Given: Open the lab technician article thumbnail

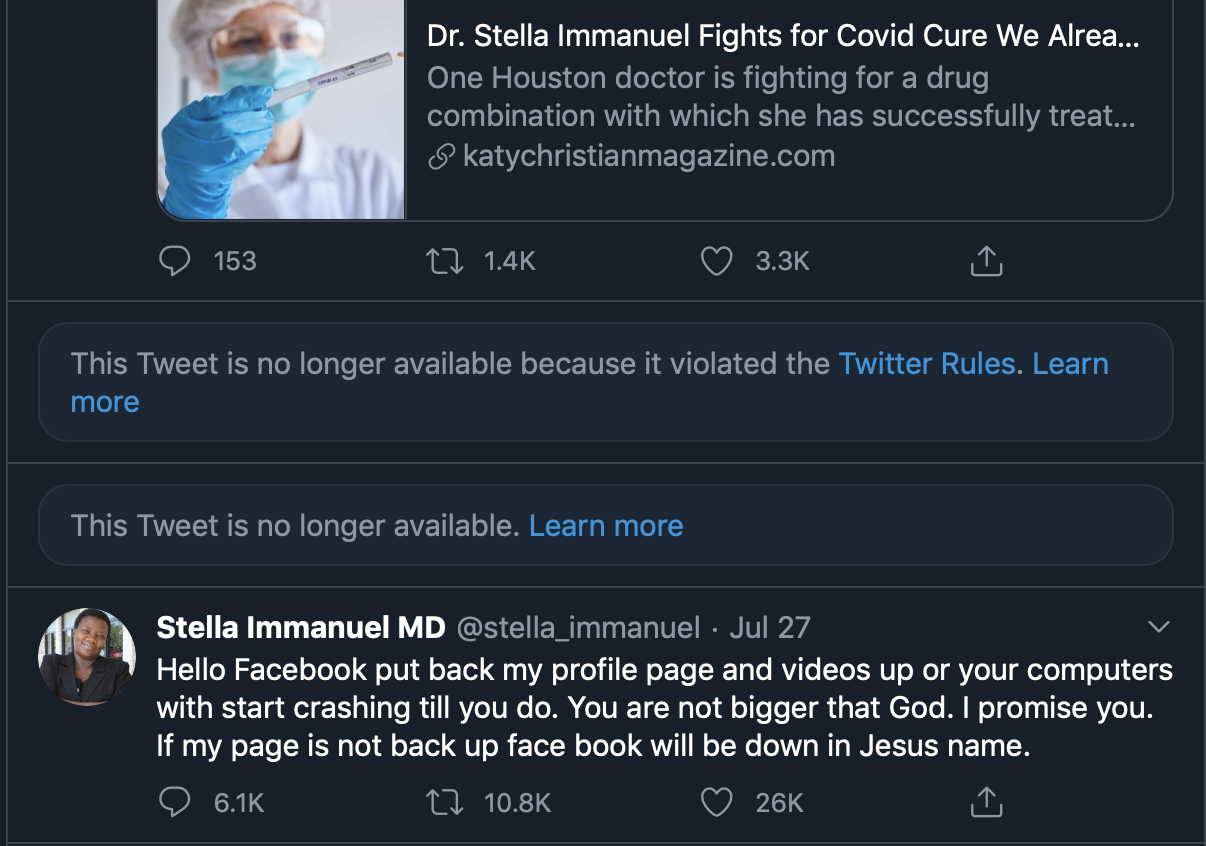Looking at the screenshot, I should pos(281,108).
